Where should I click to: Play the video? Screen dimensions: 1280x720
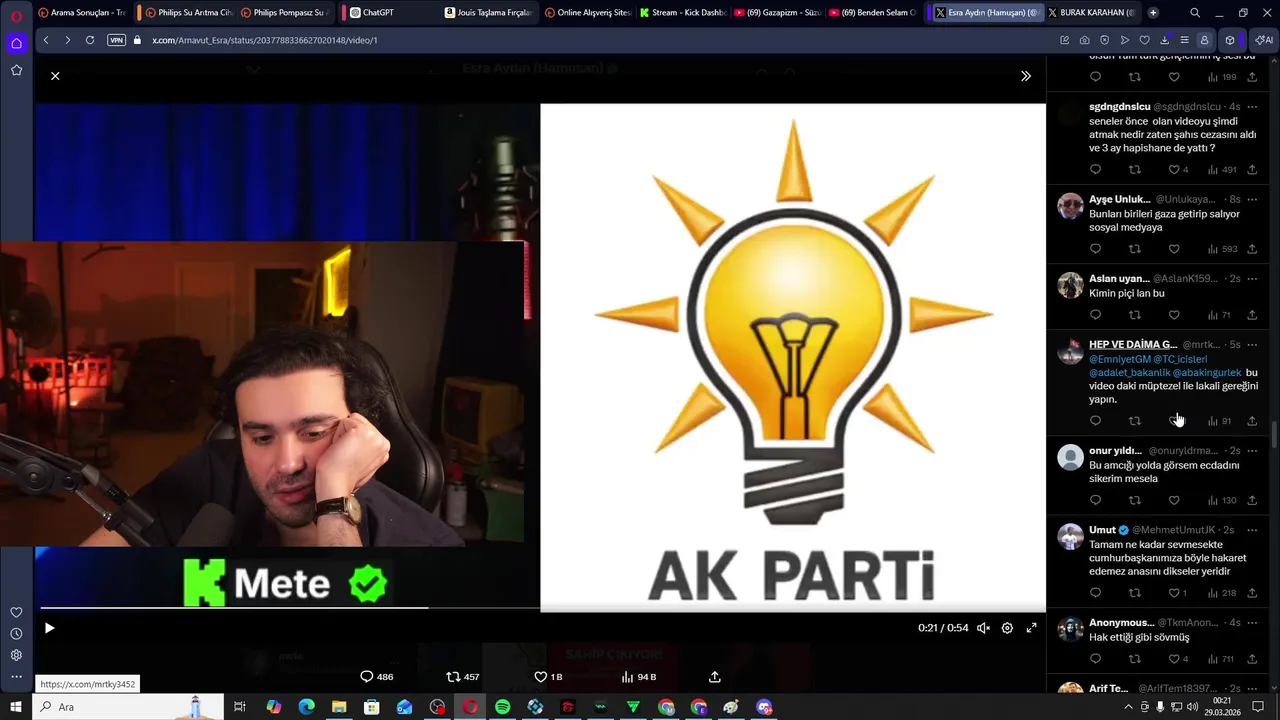pos(49,628)
